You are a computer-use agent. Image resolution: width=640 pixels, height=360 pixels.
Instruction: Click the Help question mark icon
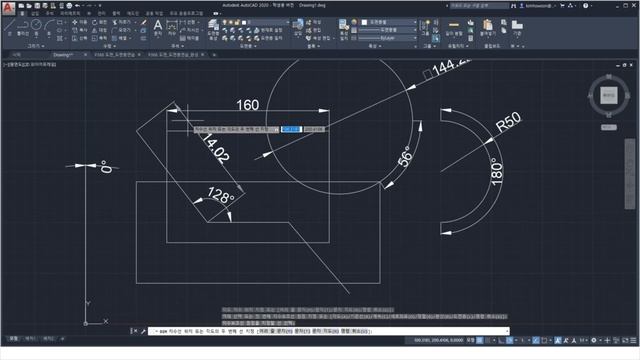[x=585, y=6]
